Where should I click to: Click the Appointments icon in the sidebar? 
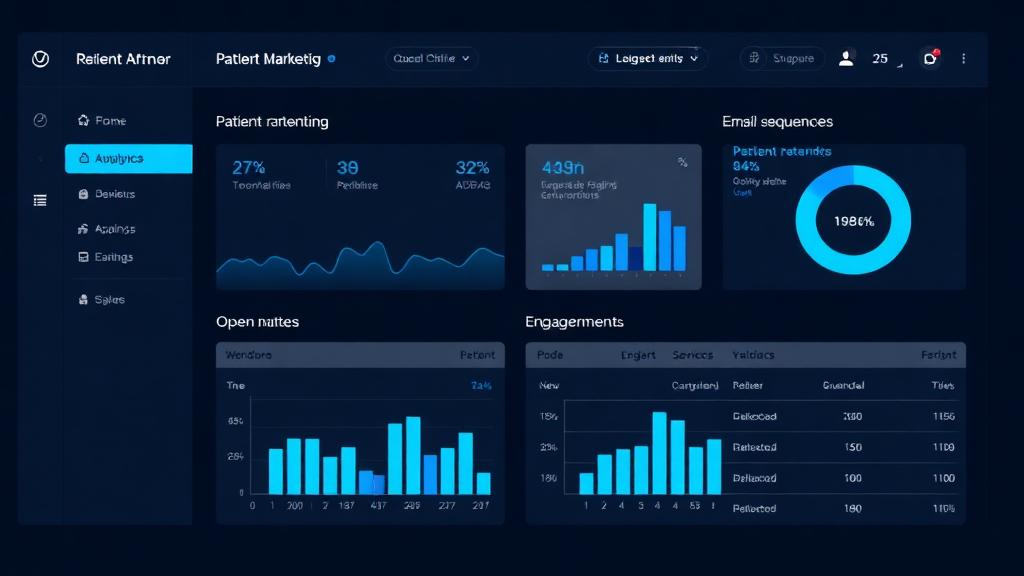(84, 229)
